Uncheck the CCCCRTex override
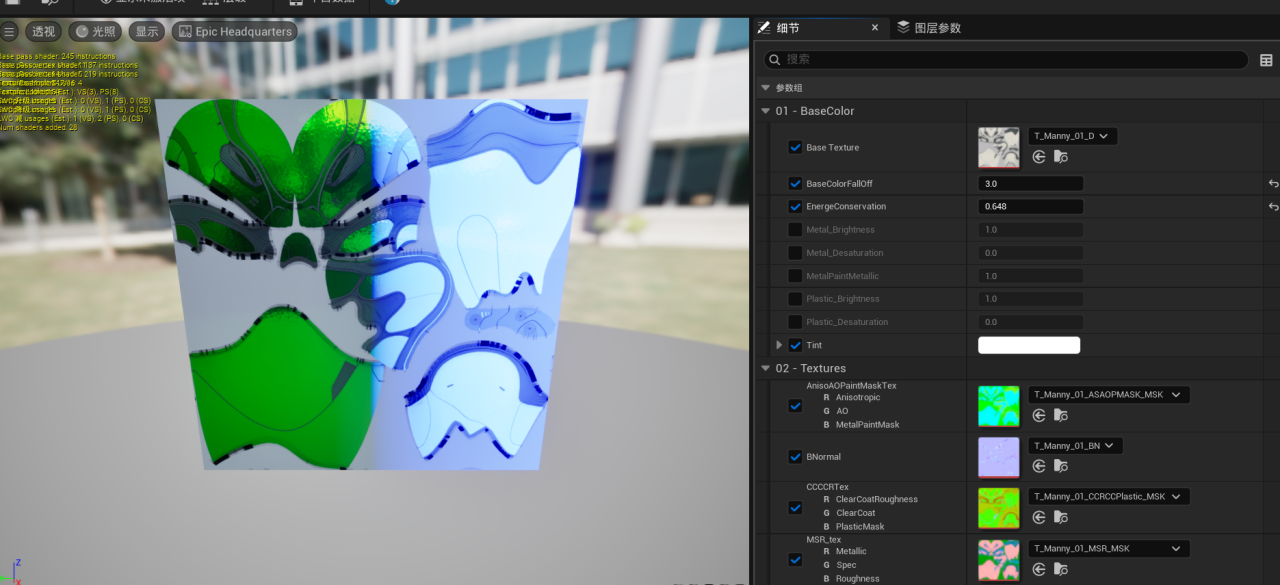Image resolution: width=1280 pixels, height=585 pixels. tap(795, 508)
